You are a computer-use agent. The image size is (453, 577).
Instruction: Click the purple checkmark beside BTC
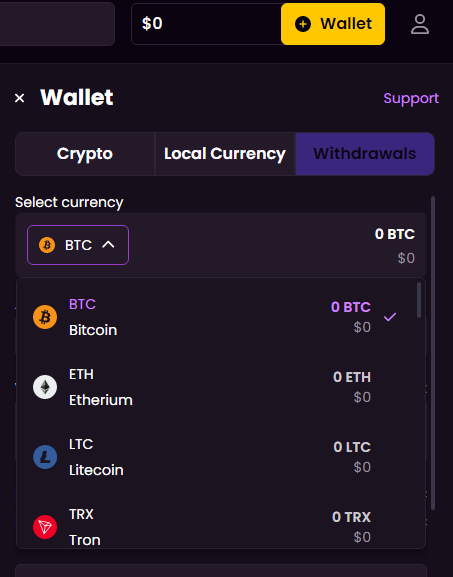pyautogui.click(x=390, y=317)
